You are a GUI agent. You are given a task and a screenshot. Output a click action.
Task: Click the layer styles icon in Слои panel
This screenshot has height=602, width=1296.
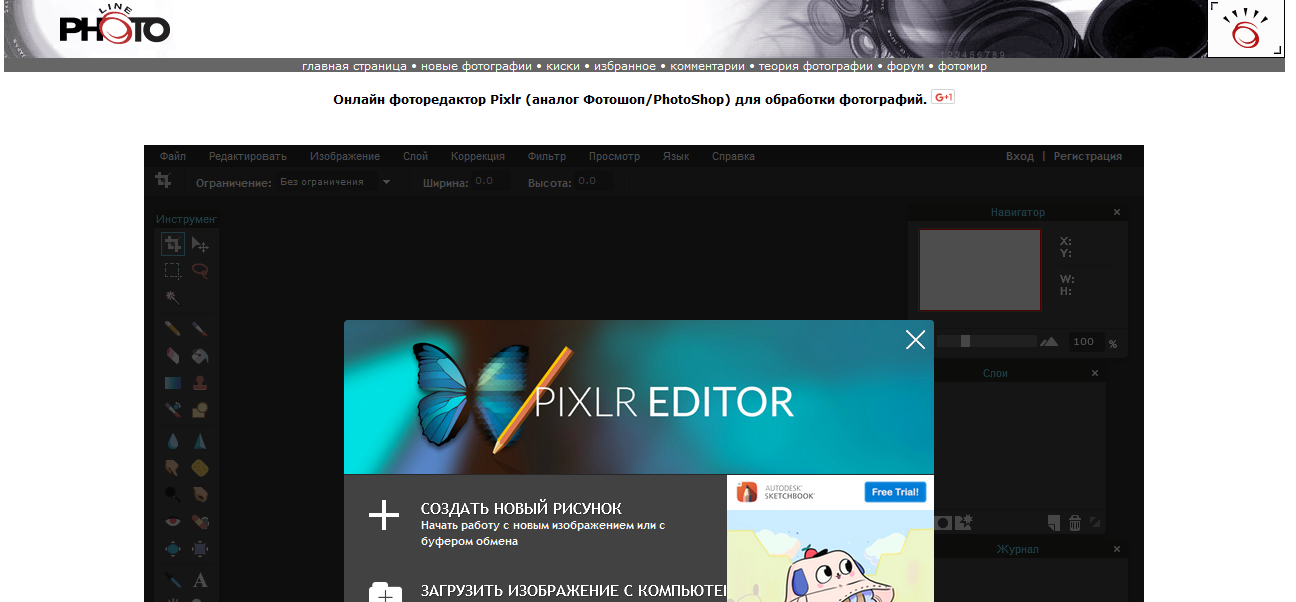tap(963, 522)
